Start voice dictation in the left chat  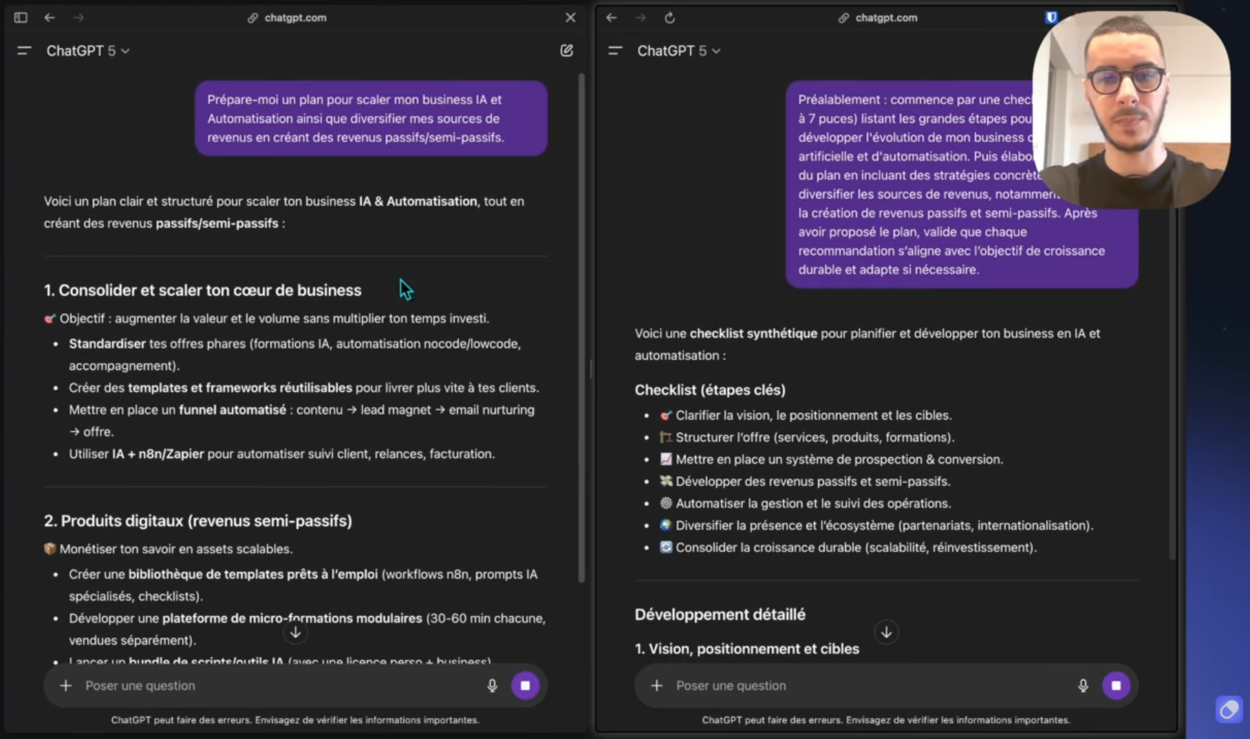point(492,685)
